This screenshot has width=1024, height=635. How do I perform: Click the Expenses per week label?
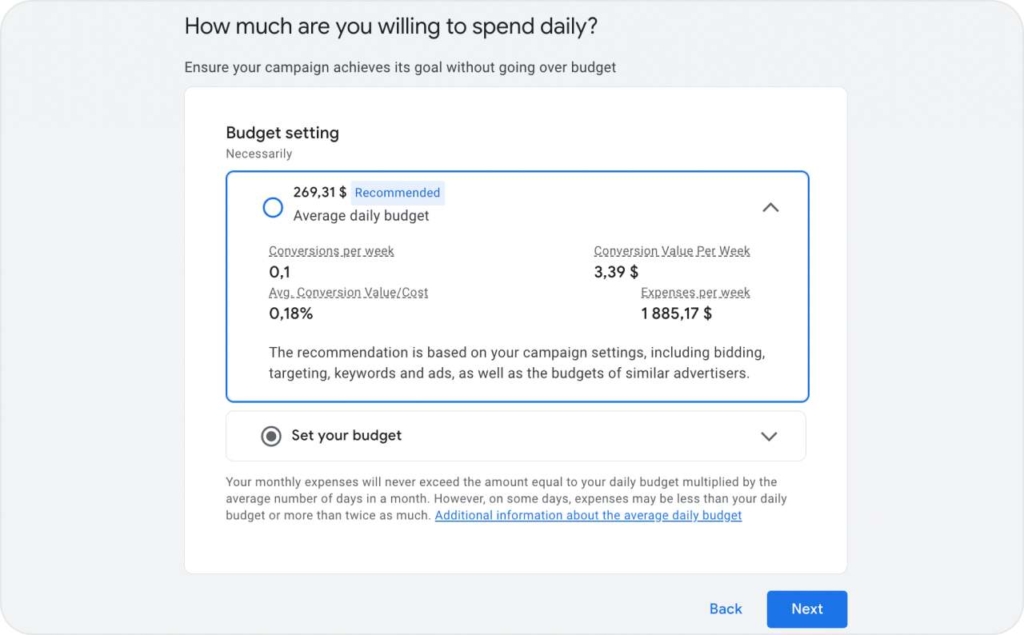[x=695, y=292]
